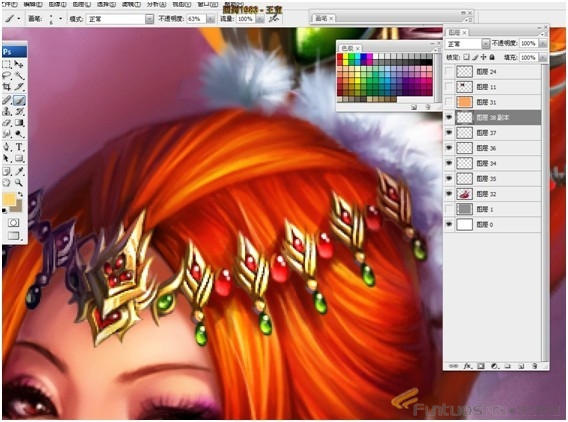Show layer 图层 31 visibility box
Screen dimensions: 568x422
(449, 102)
